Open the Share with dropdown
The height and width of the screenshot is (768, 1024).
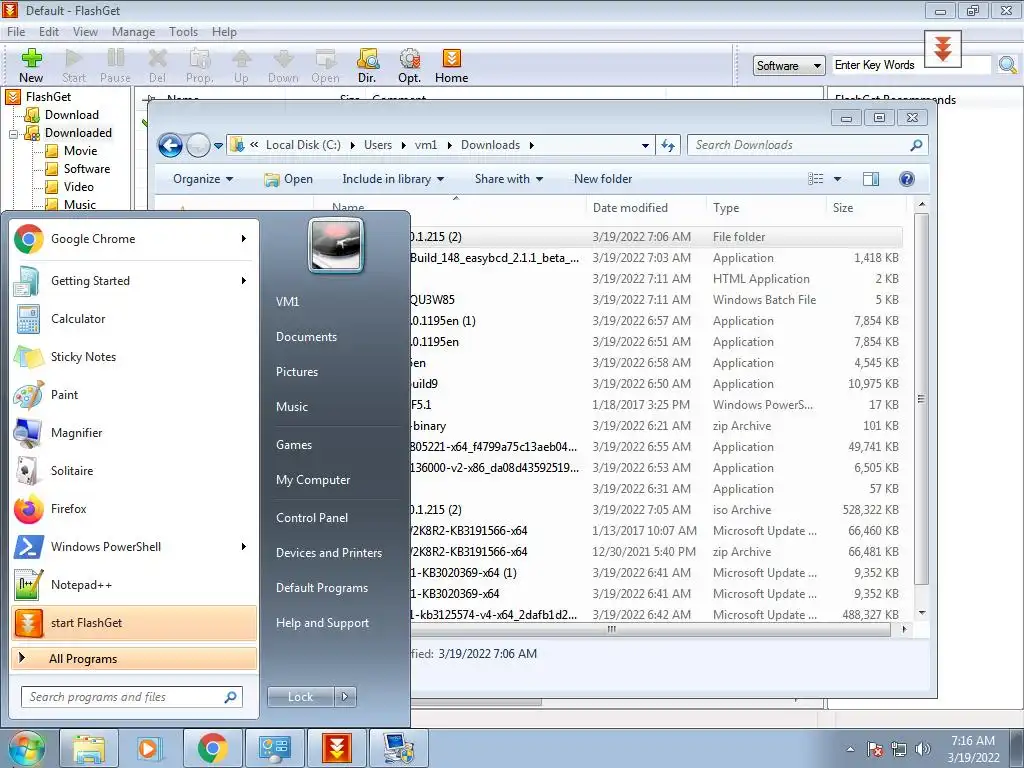tap(509, 179)
